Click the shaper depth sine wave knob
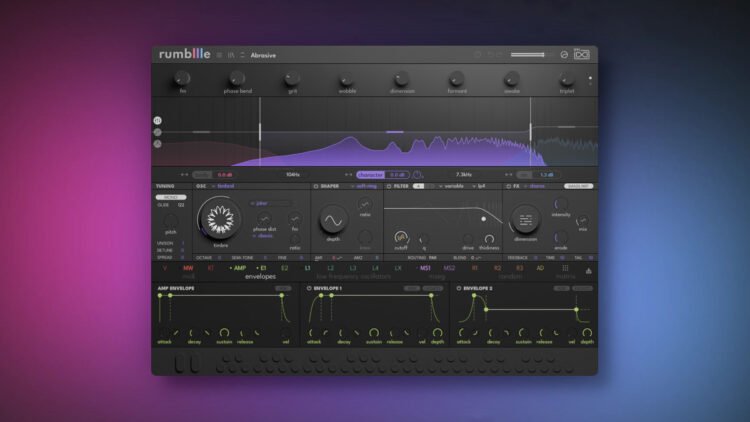Image resolution: width=750 pixels, height=422 pixels. [x=333, y=220]
